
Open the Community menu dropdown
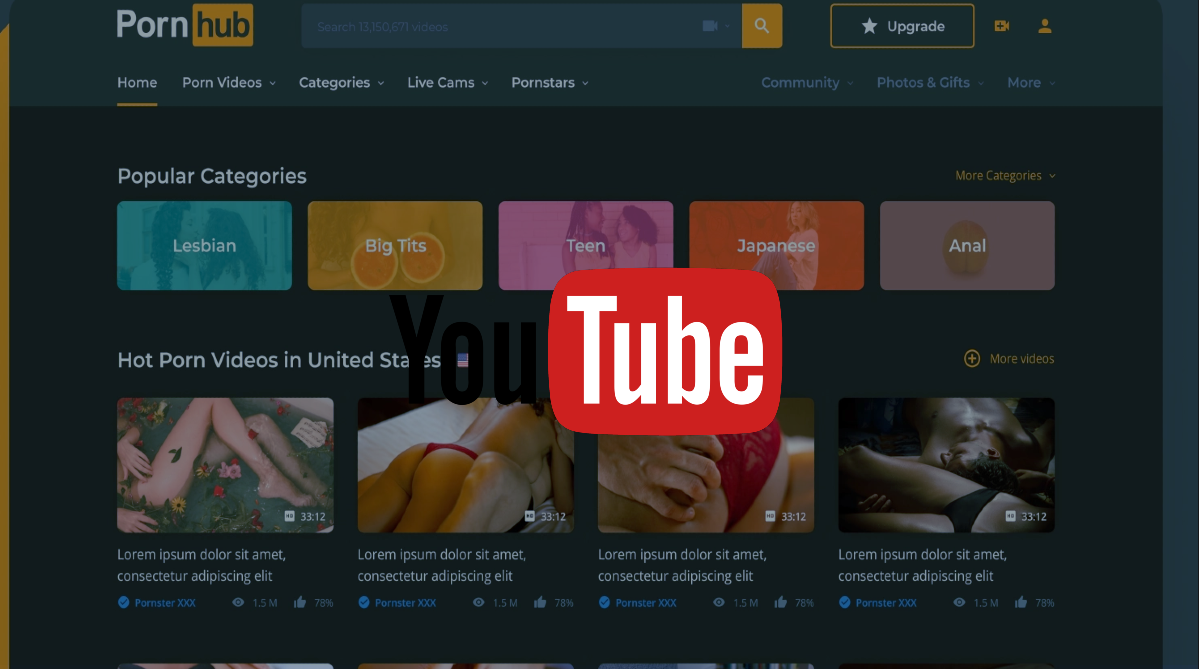coord(807,83)
